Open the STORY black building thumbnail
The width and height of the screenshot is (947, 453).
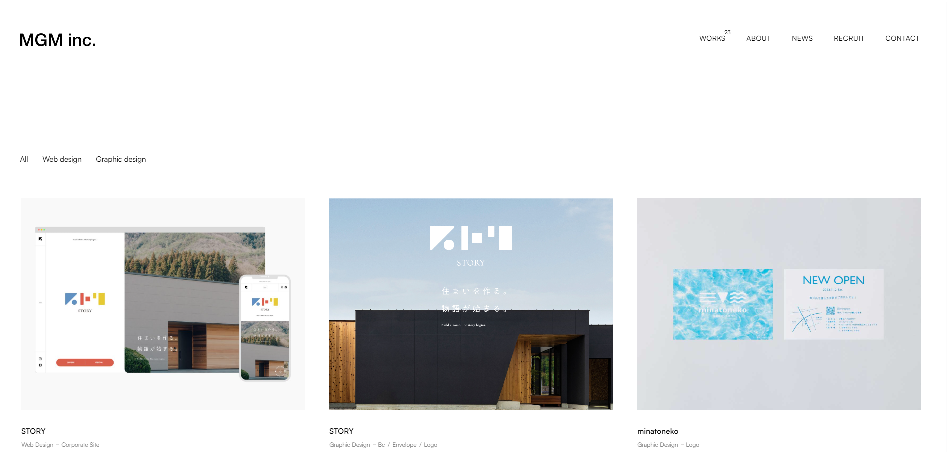click(x=470, y=304)
